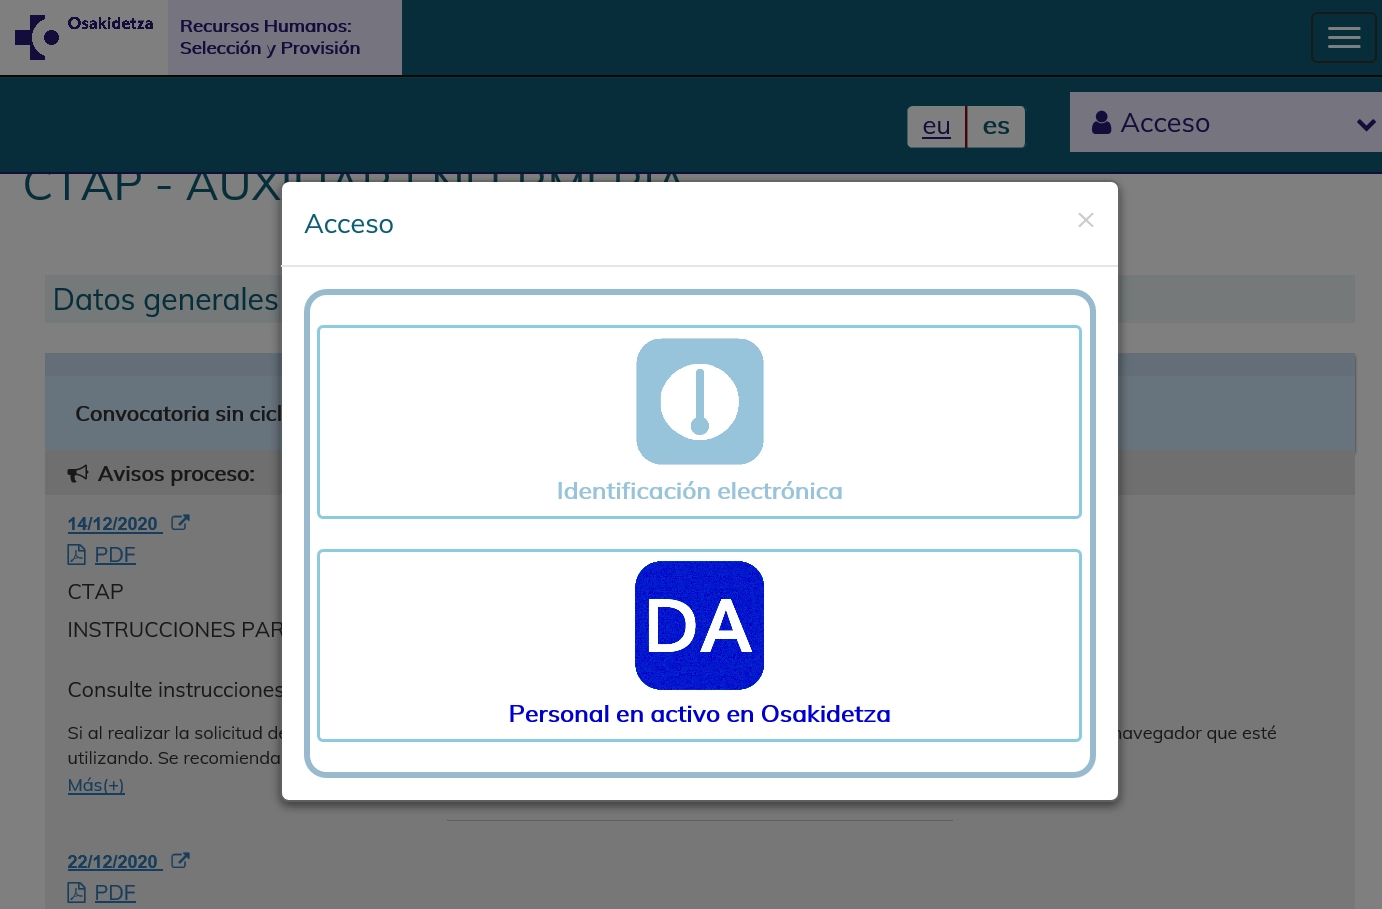Image resolution: width=1382 pixels, height=909 pixels.
Task: Switch language to Spanish (es)
Action: (996, 127)
